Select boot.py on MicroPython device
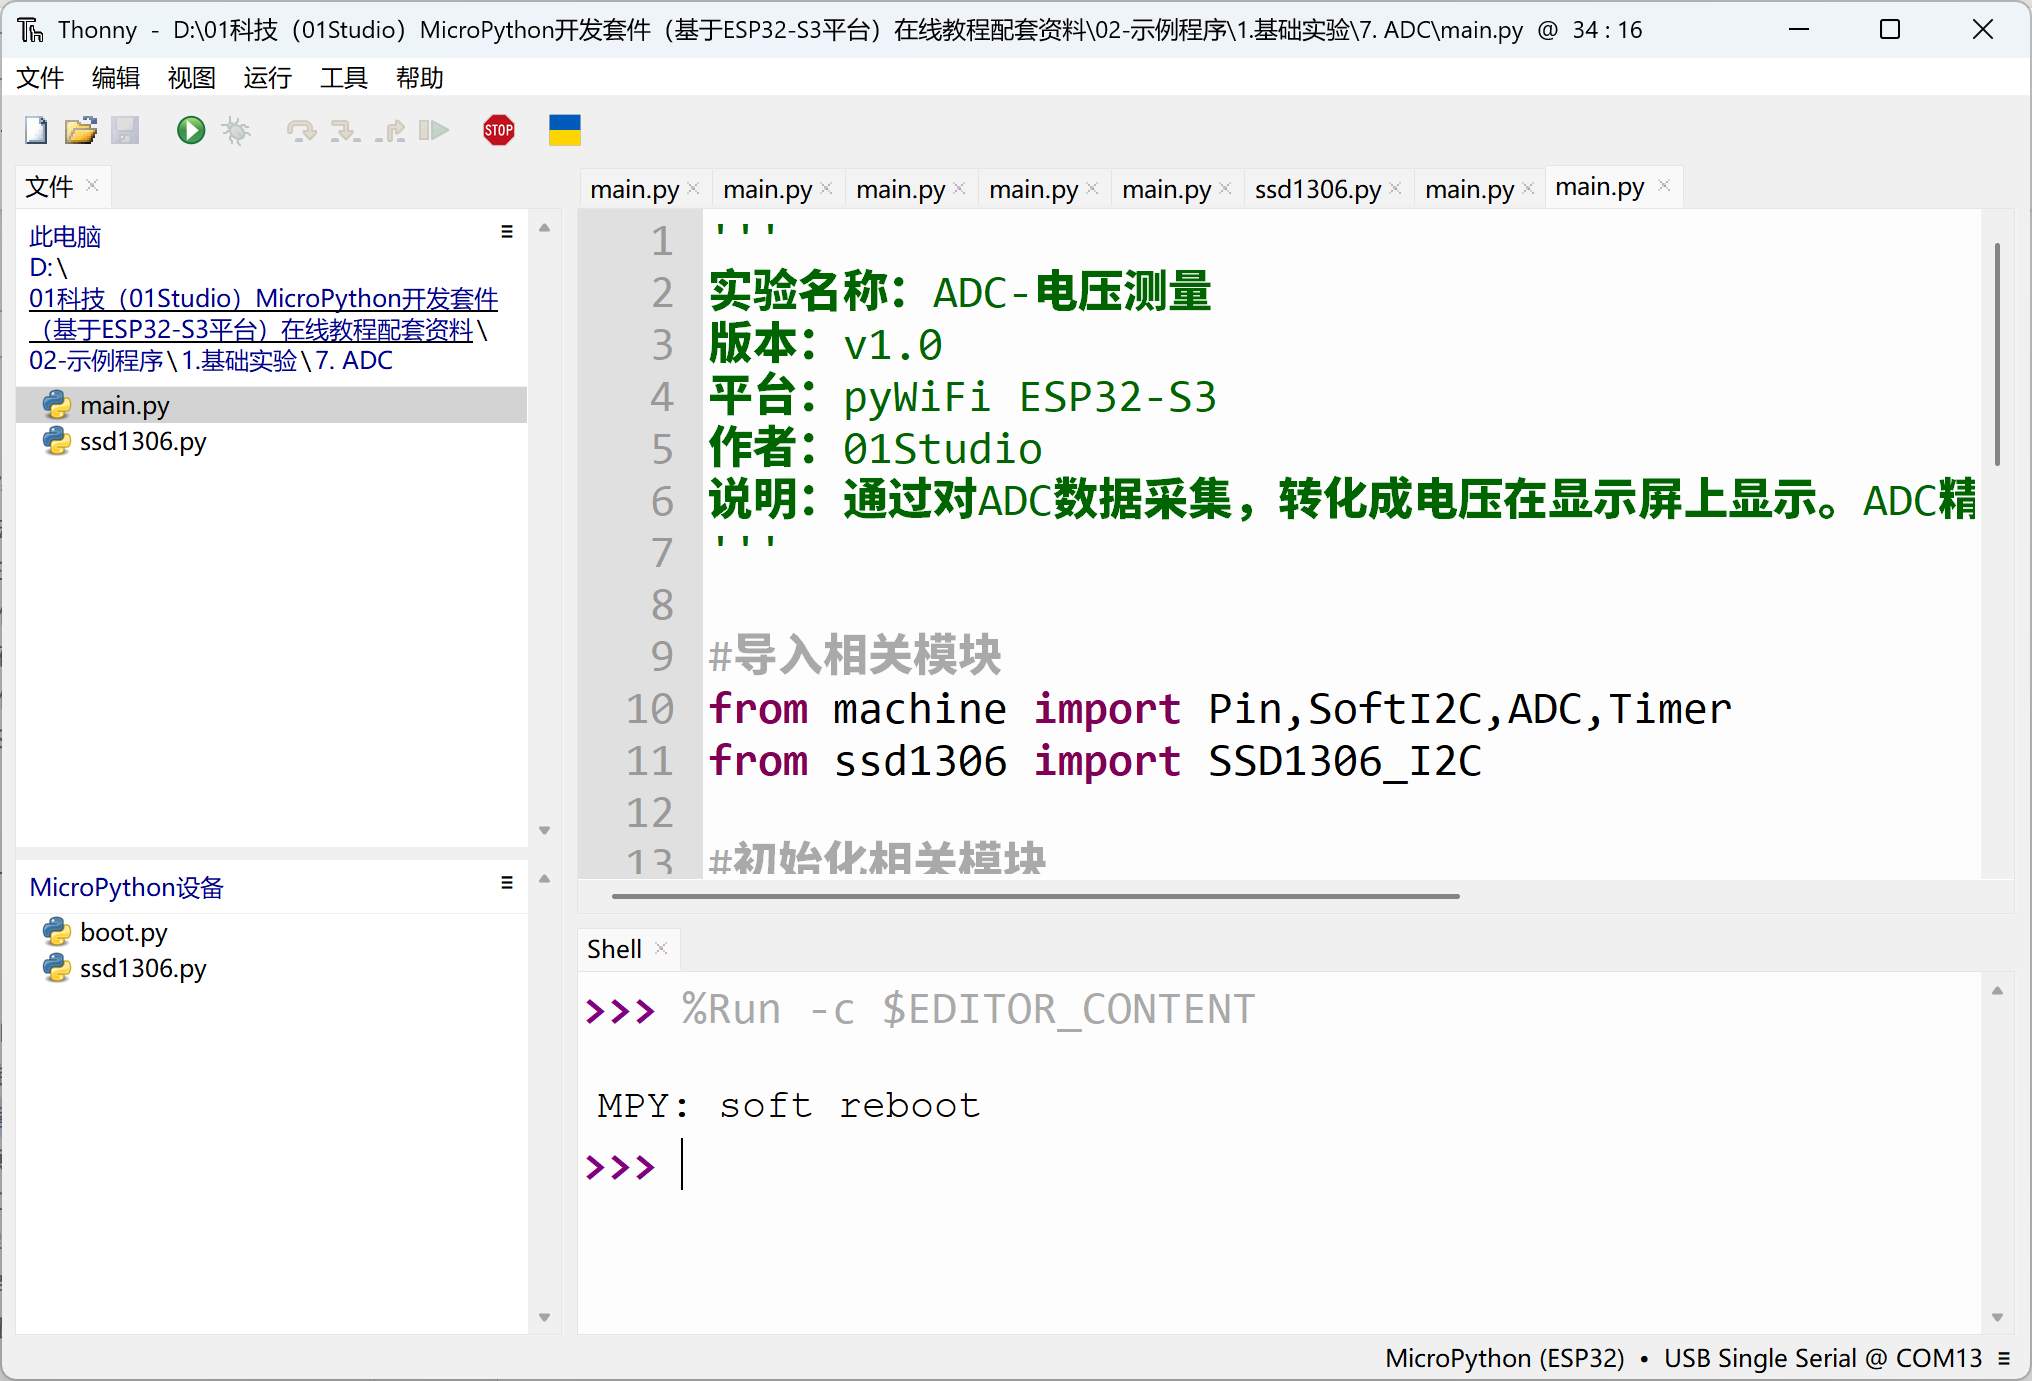 click(x=123, y=932)
